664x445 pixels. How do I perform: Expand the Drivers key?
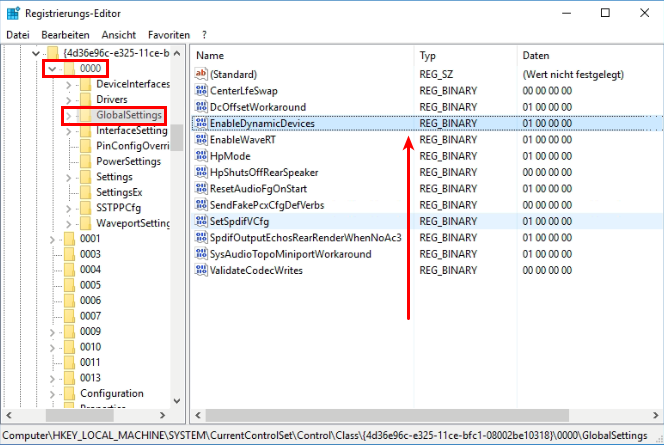pos(69,100)
